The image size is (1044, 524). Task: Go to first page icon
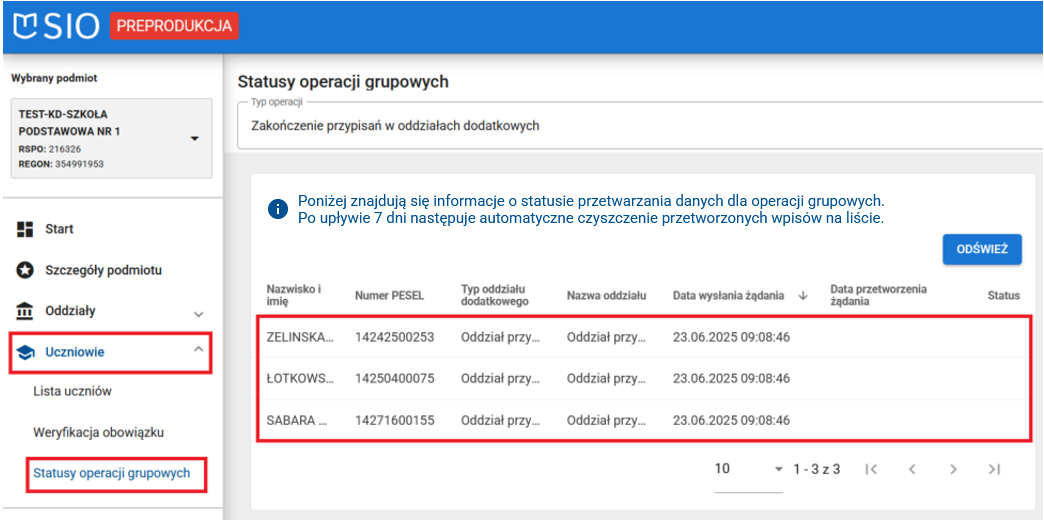[871, 469]
